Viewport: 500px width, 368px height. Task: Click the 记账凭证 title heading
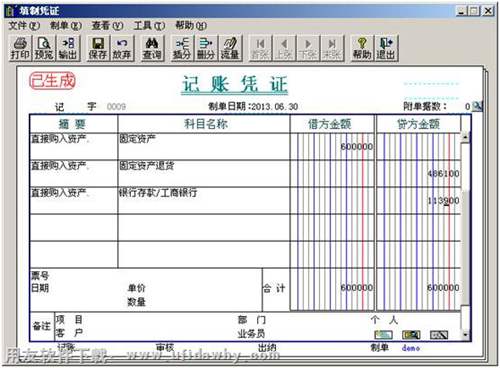pos(235,84)
